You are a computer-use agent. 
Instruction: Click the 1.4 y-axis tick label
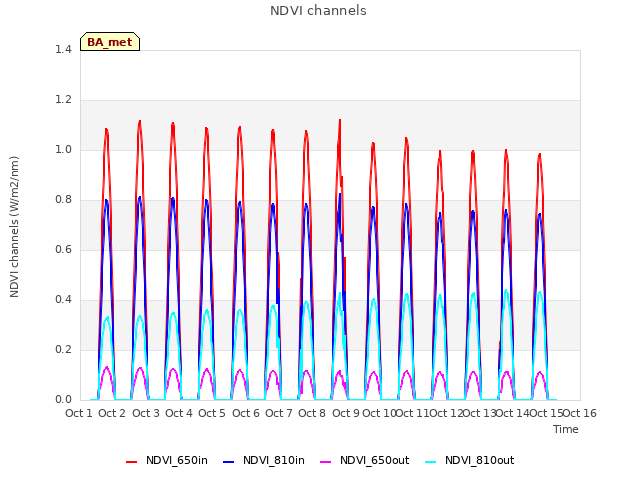[63, 49]
